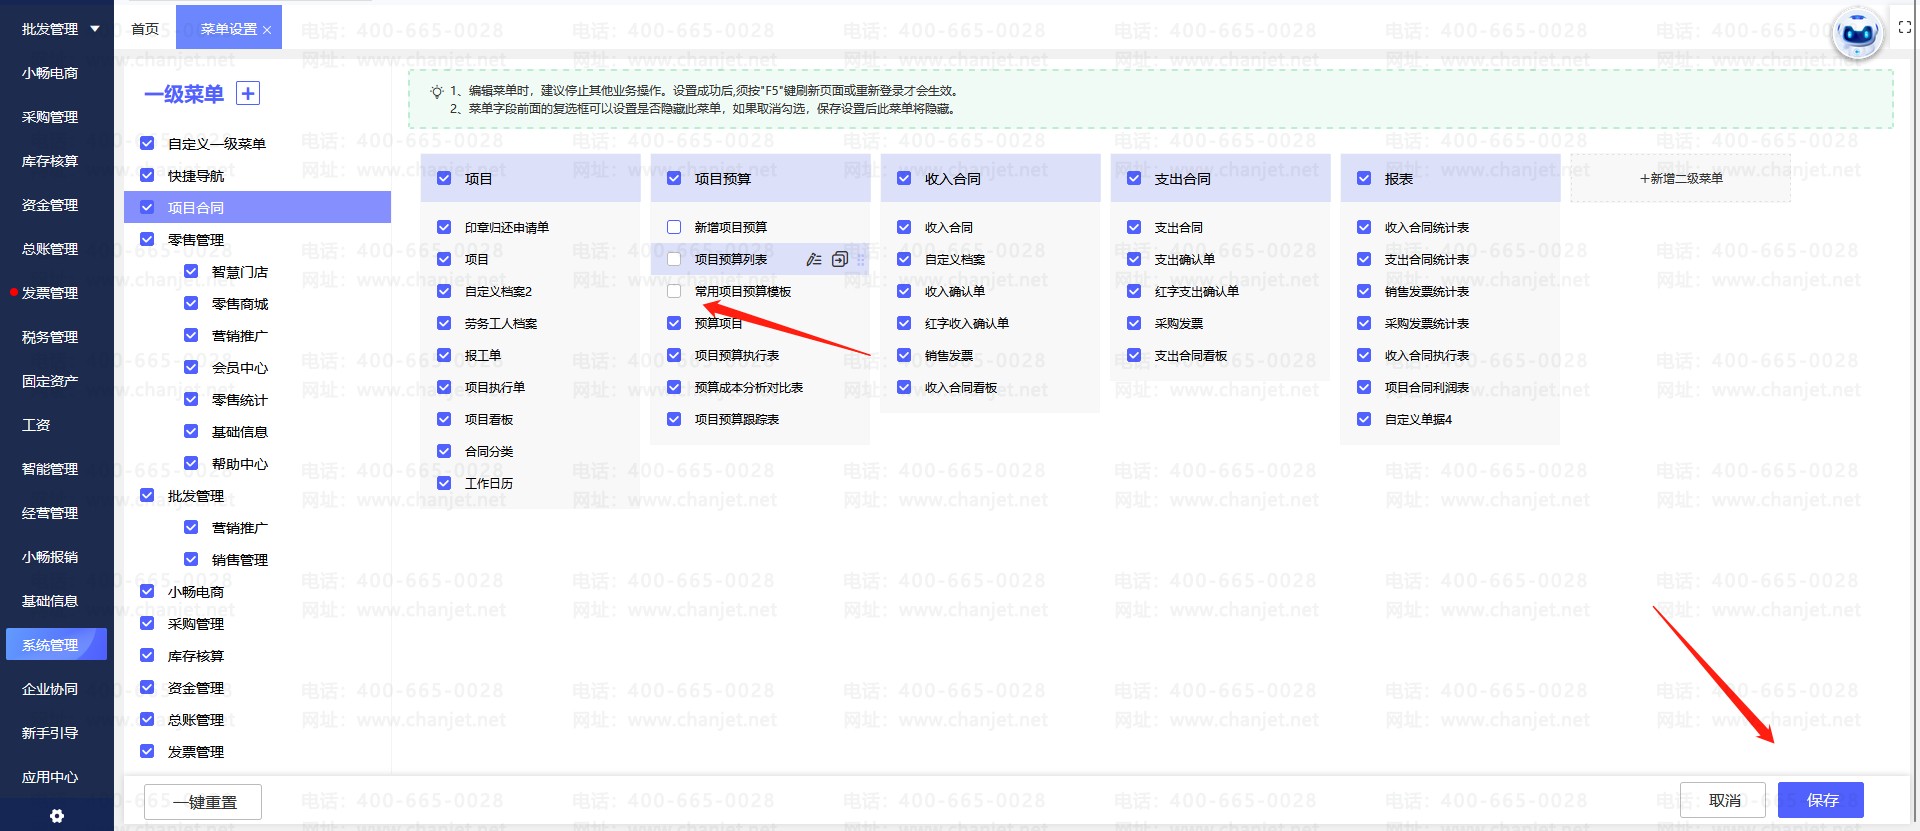Image resolution: width=1920 pixels, height=831 pixels.
Task: Click the 预算成本分析对比表 menu entry
Action: tap(749, 388)
